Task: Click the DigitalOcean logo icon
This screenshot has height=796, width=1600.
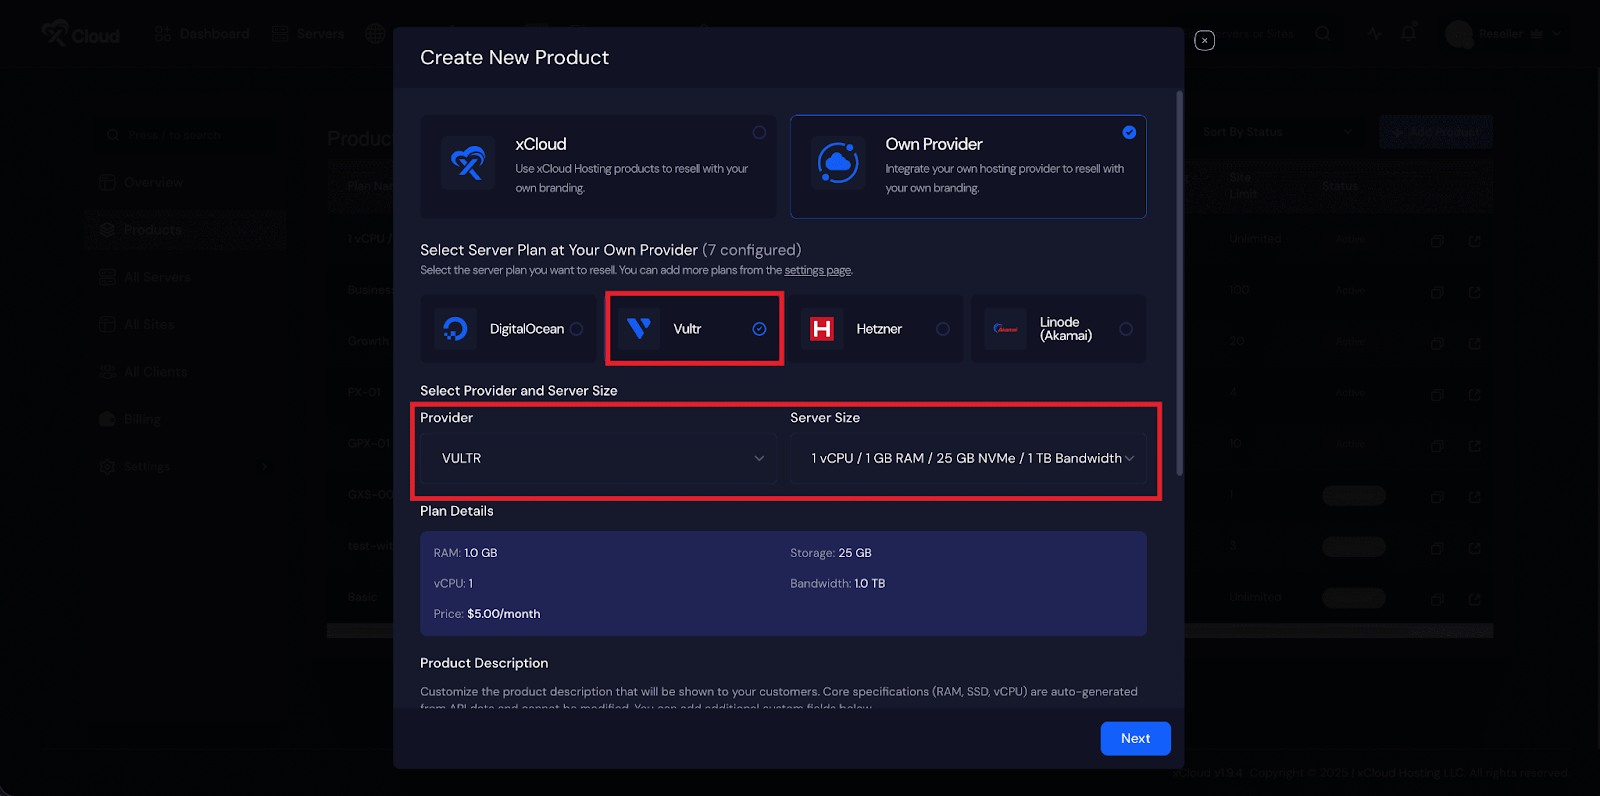Action: 456,329
